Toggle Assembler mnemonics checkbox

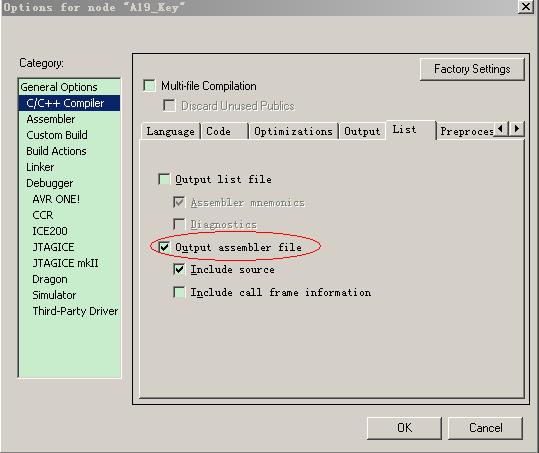(179, 202)
